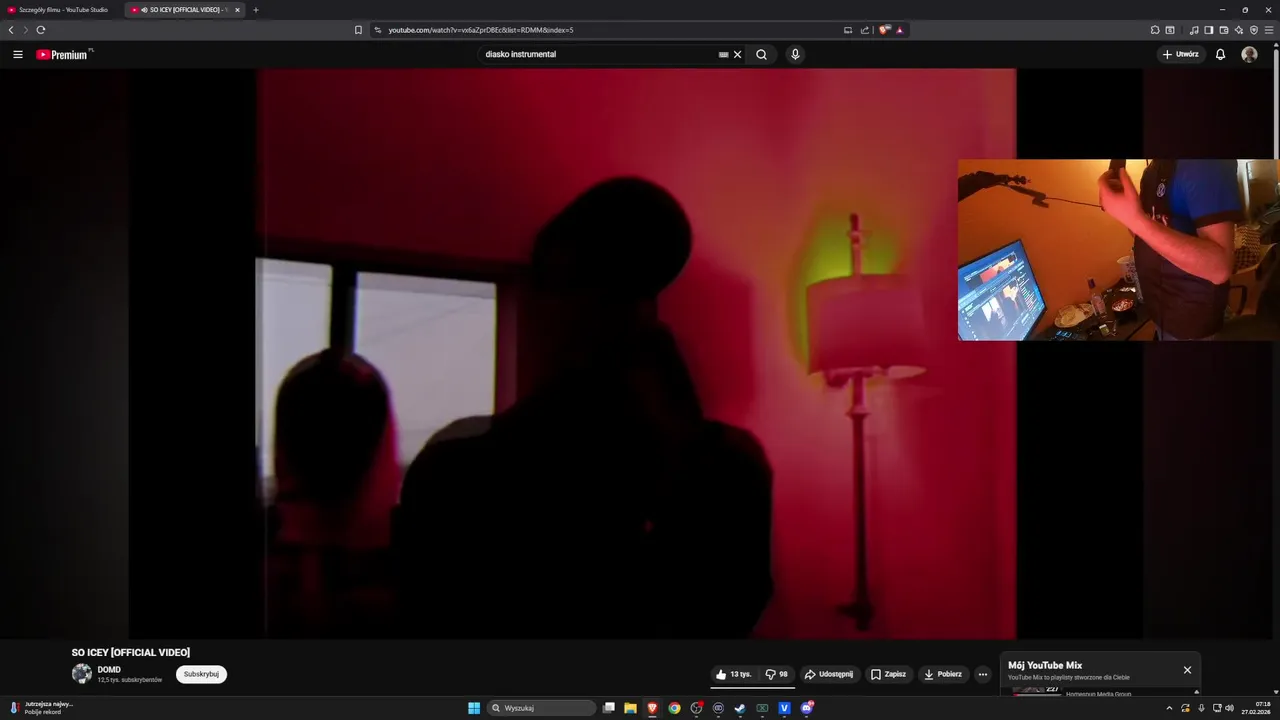Image resolution: width=1280 pixels, height=720 pixels.
Task: Open Leo AI sparkle icon
Action: coord(1239,30)
